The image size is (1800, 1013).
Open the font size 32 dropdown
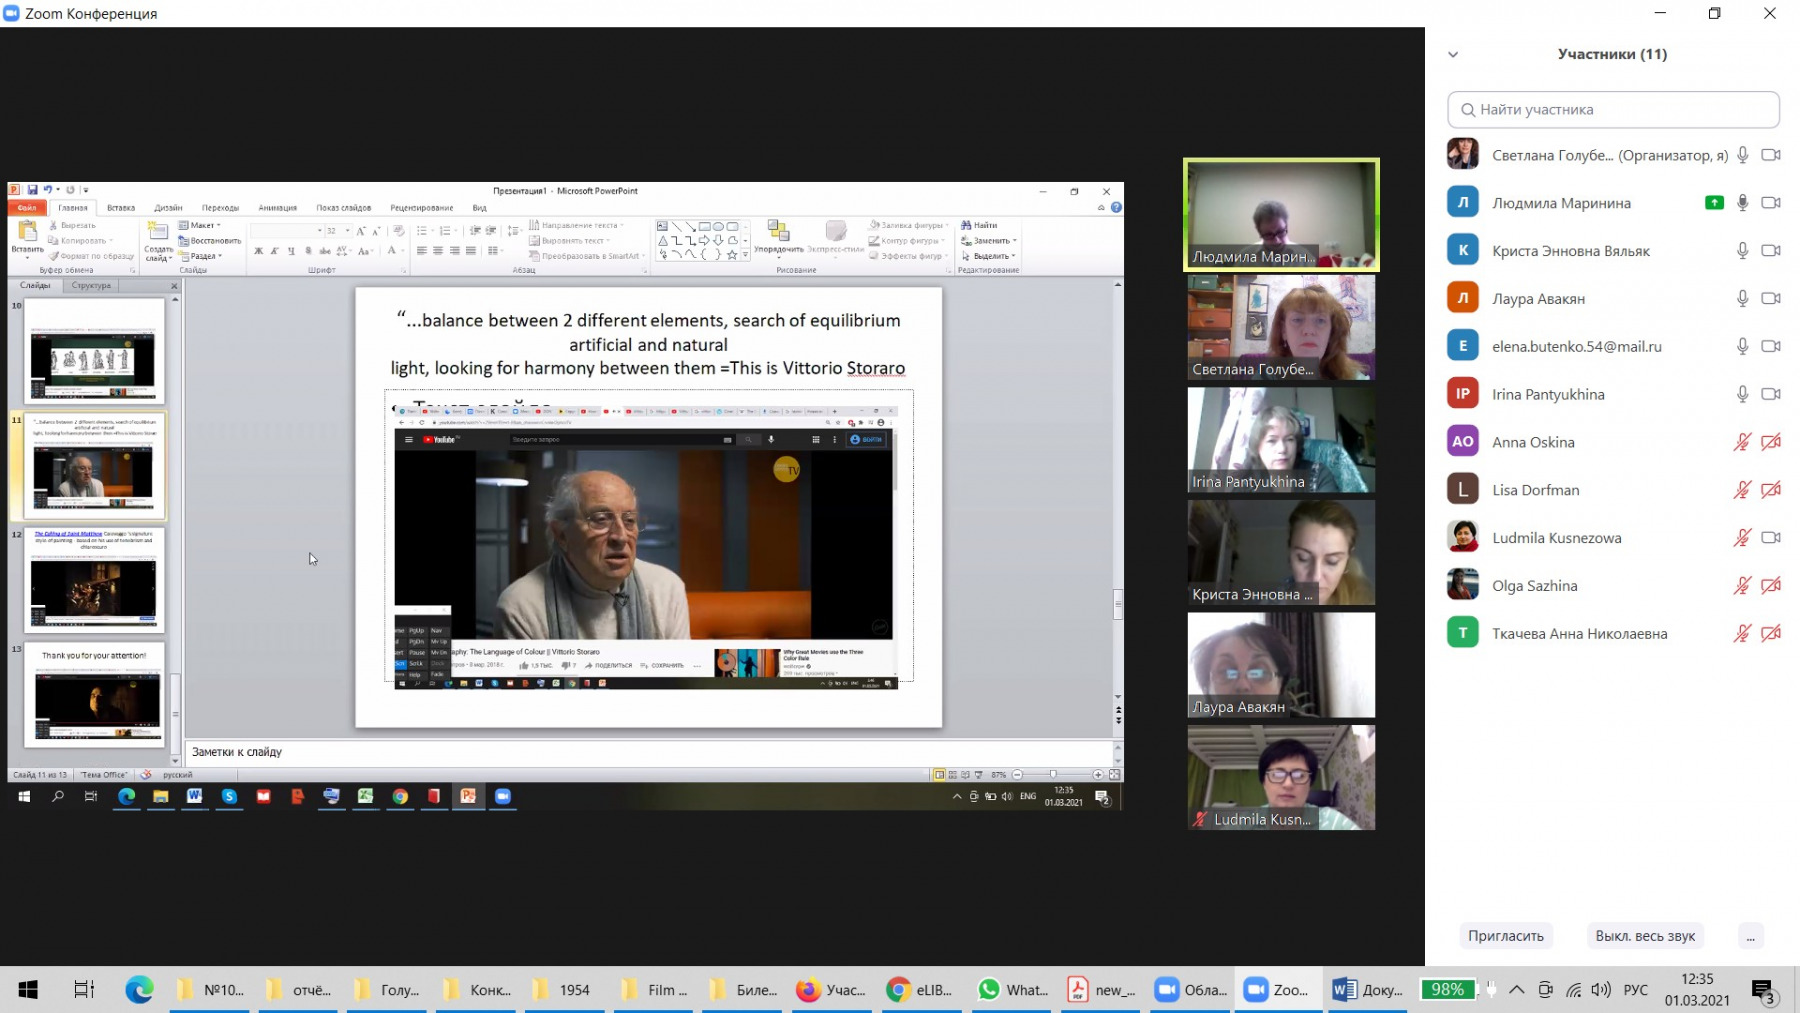pyautogui.click(x=347, y=231)
